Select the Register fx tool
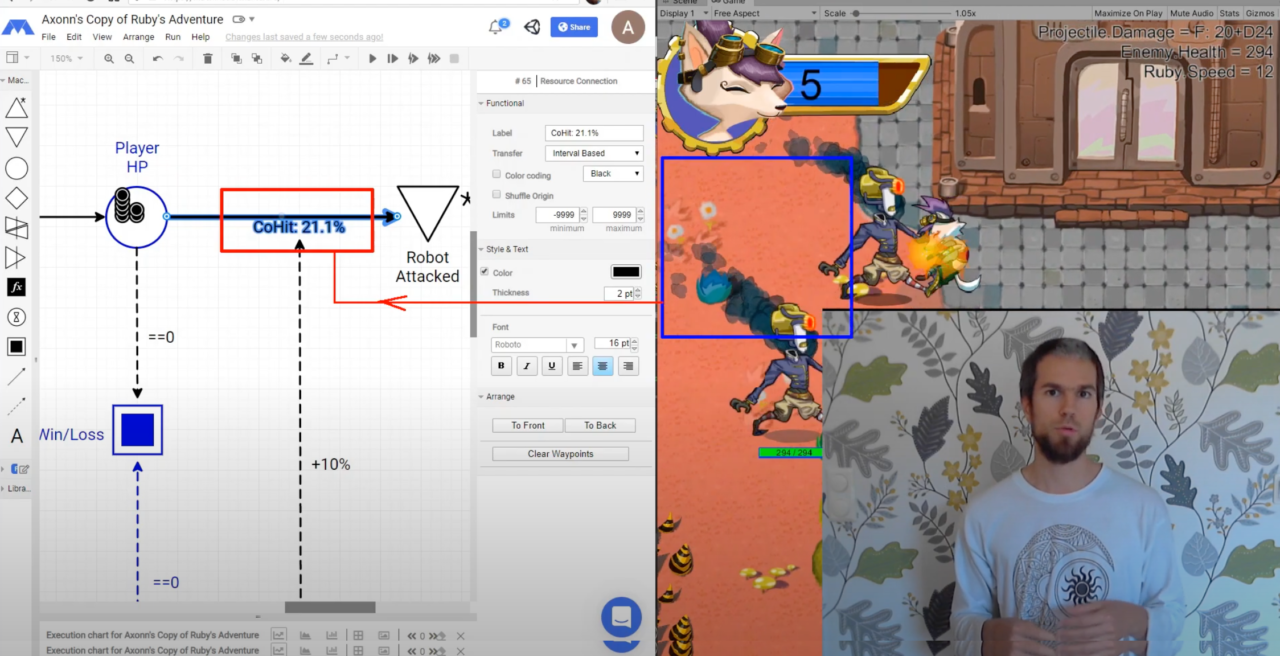This screenshot has width=1280, height=656. (x=16, y=287)
